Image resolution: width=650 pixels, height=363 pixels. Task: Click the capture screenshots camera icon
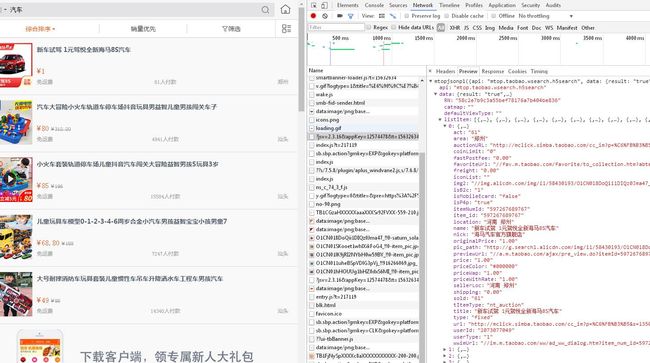point(340,16)
